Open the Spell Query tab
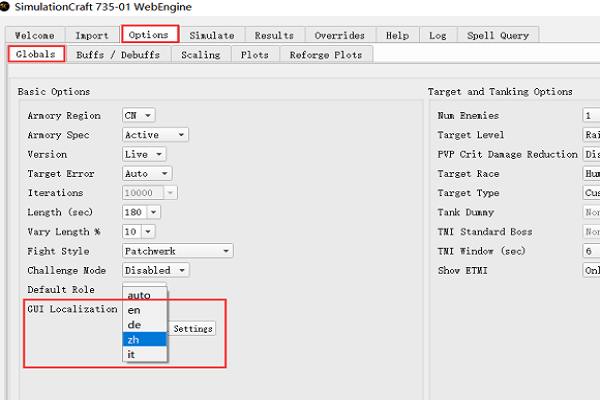Image resolution: width=600 pixels, height=400 pixels. 498,36
